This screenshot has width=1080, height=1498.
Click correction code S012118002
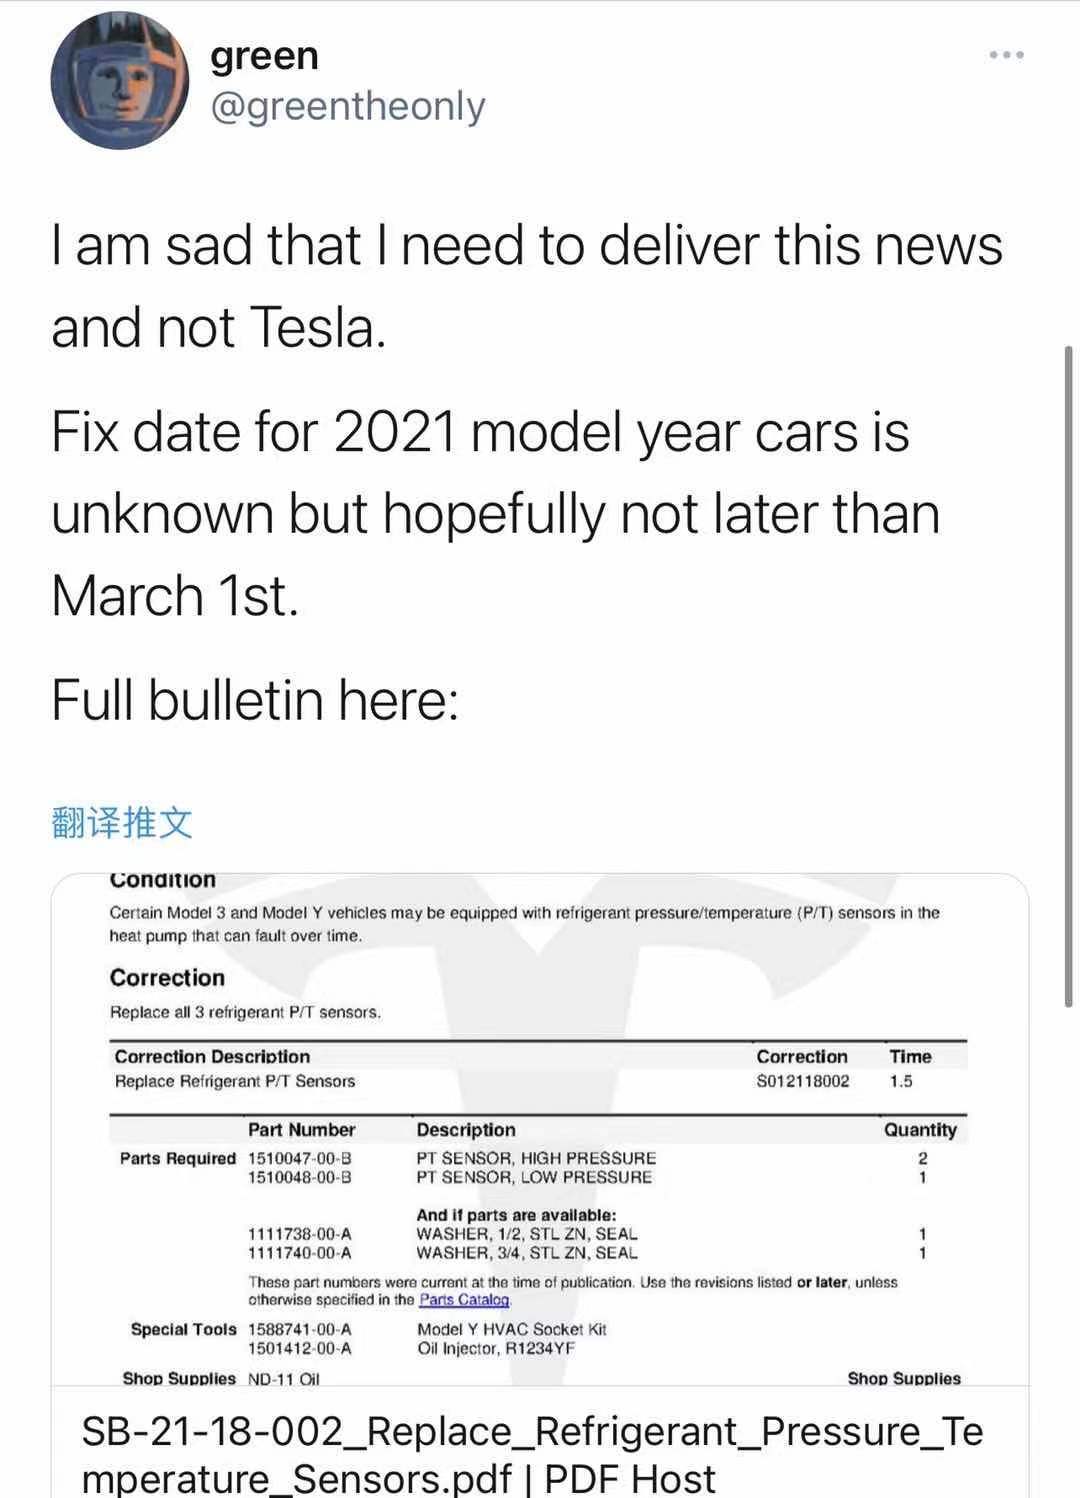pos(802,1081)
